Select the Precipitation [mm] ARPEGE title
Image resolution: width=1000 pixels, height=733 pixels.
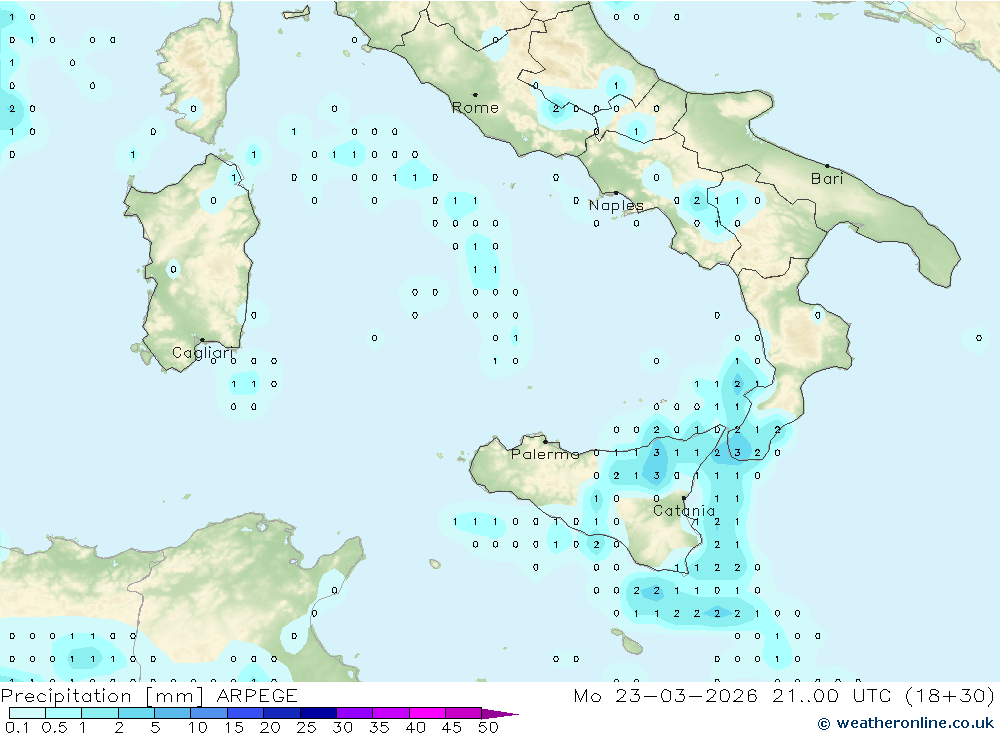(x=149, y=695)
